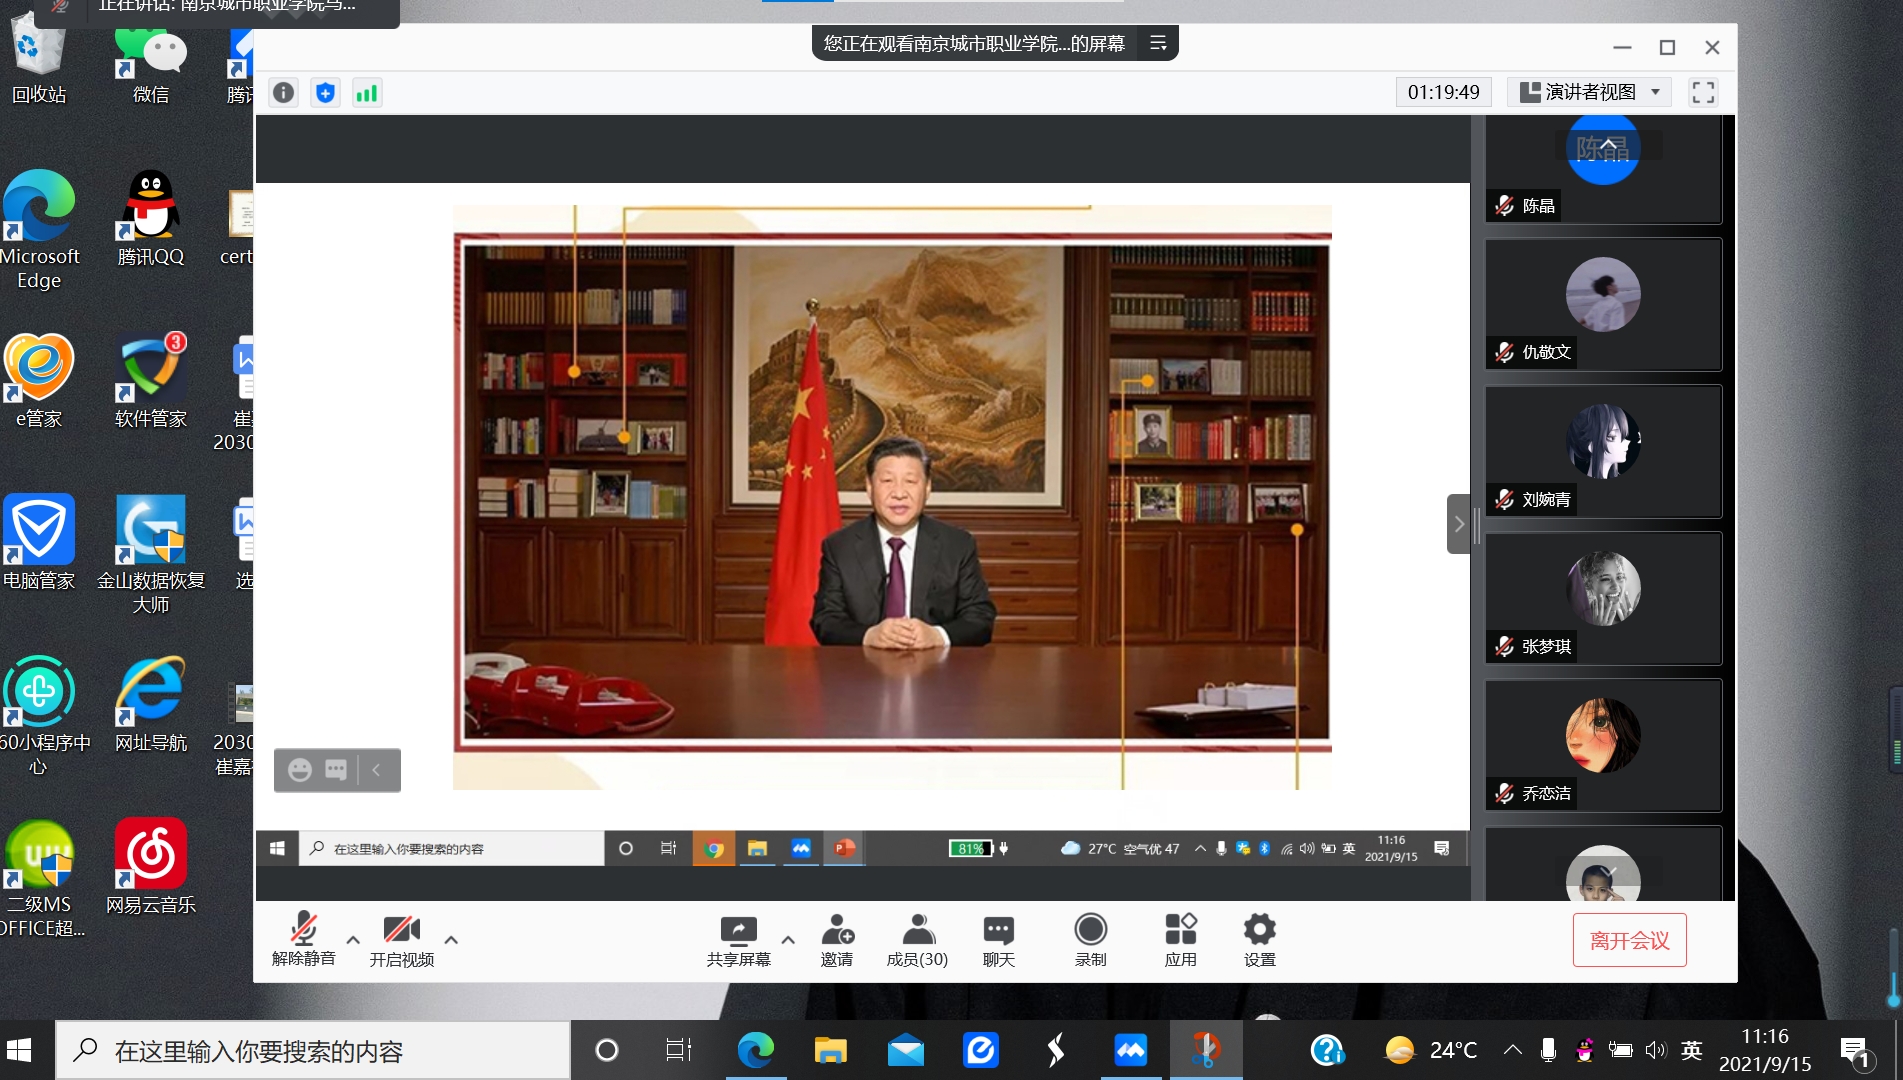Toggle fullscreen mode icon
1903x1080 pixels.
(x=1703, y=93)
